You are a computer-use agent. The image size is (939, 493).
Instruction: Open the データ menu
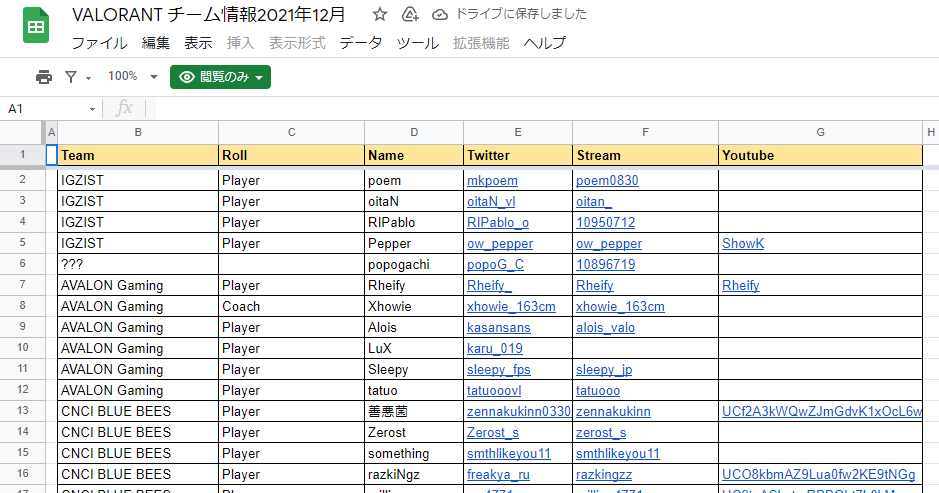[361, 43]
